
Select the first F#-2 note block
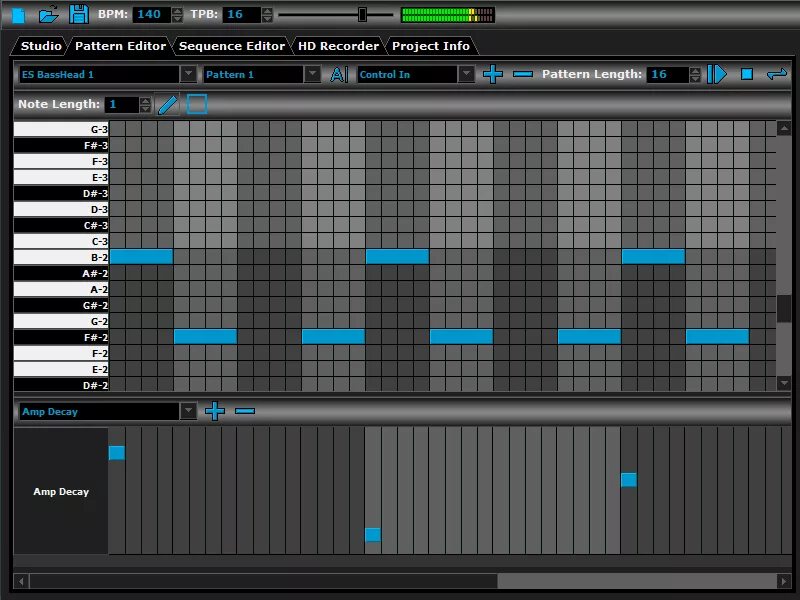click(205, 336)
